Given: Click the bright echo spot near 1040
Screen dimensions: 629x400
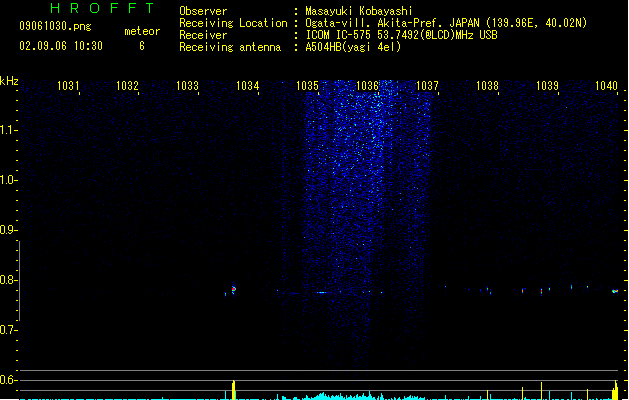Looking at the screenshot, I should tap(615, 291).
